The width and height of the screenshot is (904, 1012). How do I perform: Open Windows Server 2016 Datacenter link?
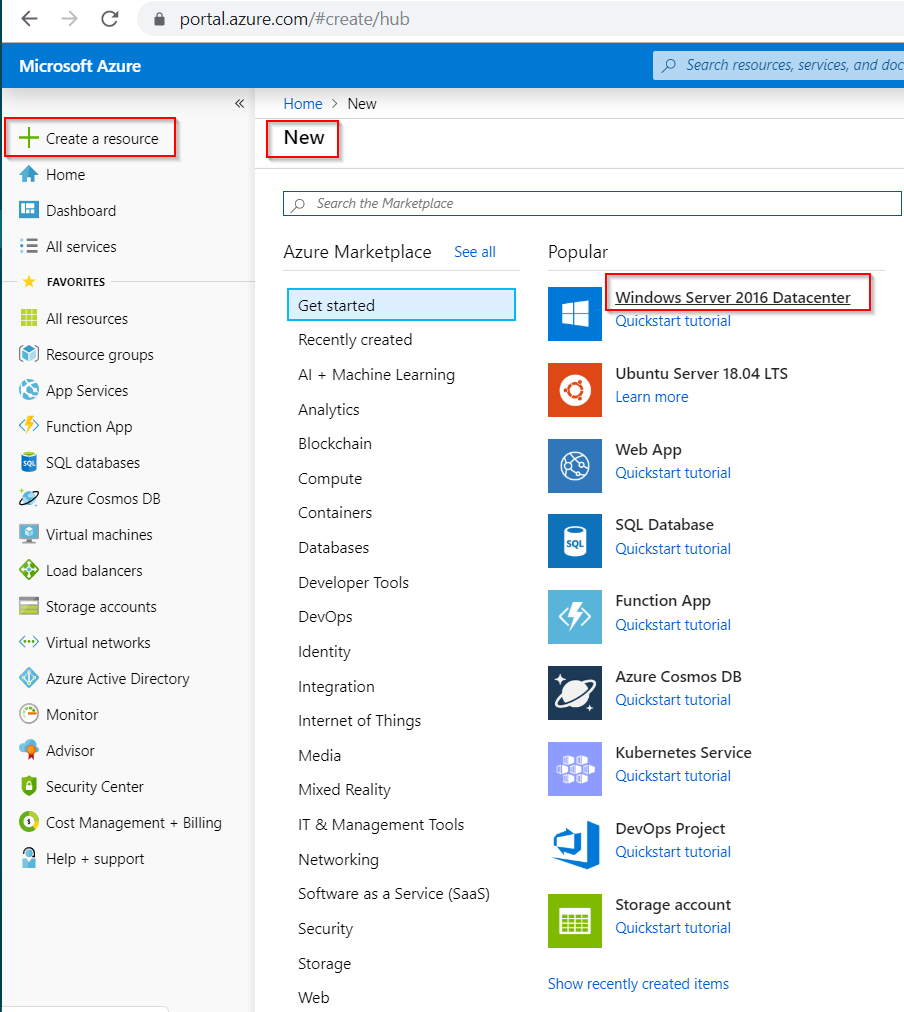[732, 298]
